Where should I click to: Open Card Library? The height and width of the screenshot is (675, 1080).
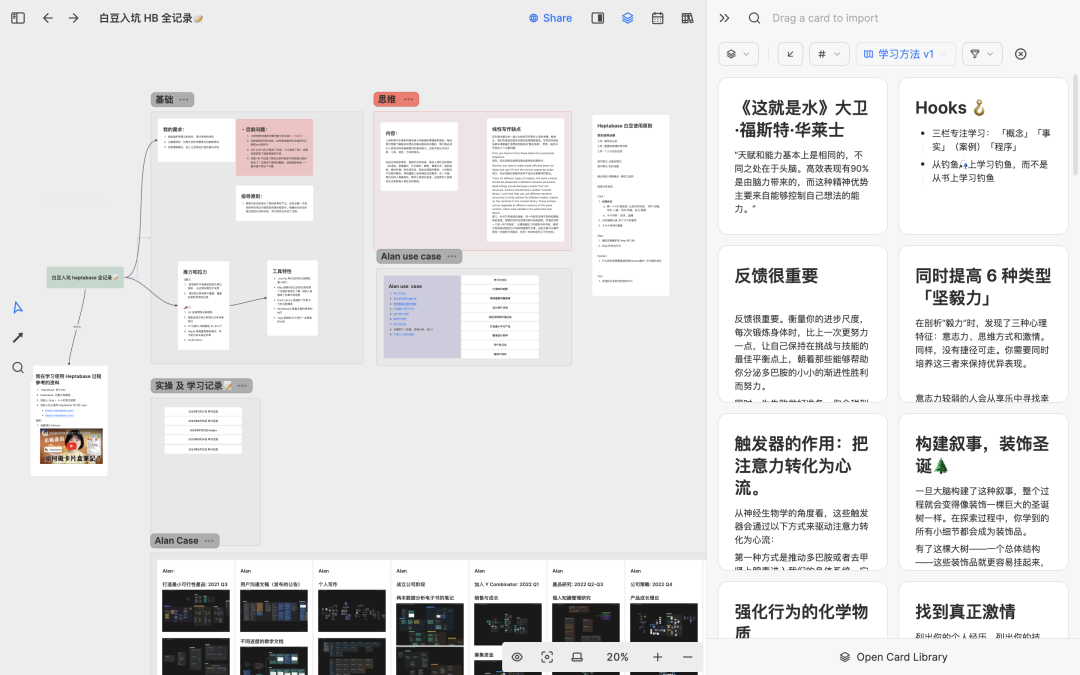pos(893,657)
